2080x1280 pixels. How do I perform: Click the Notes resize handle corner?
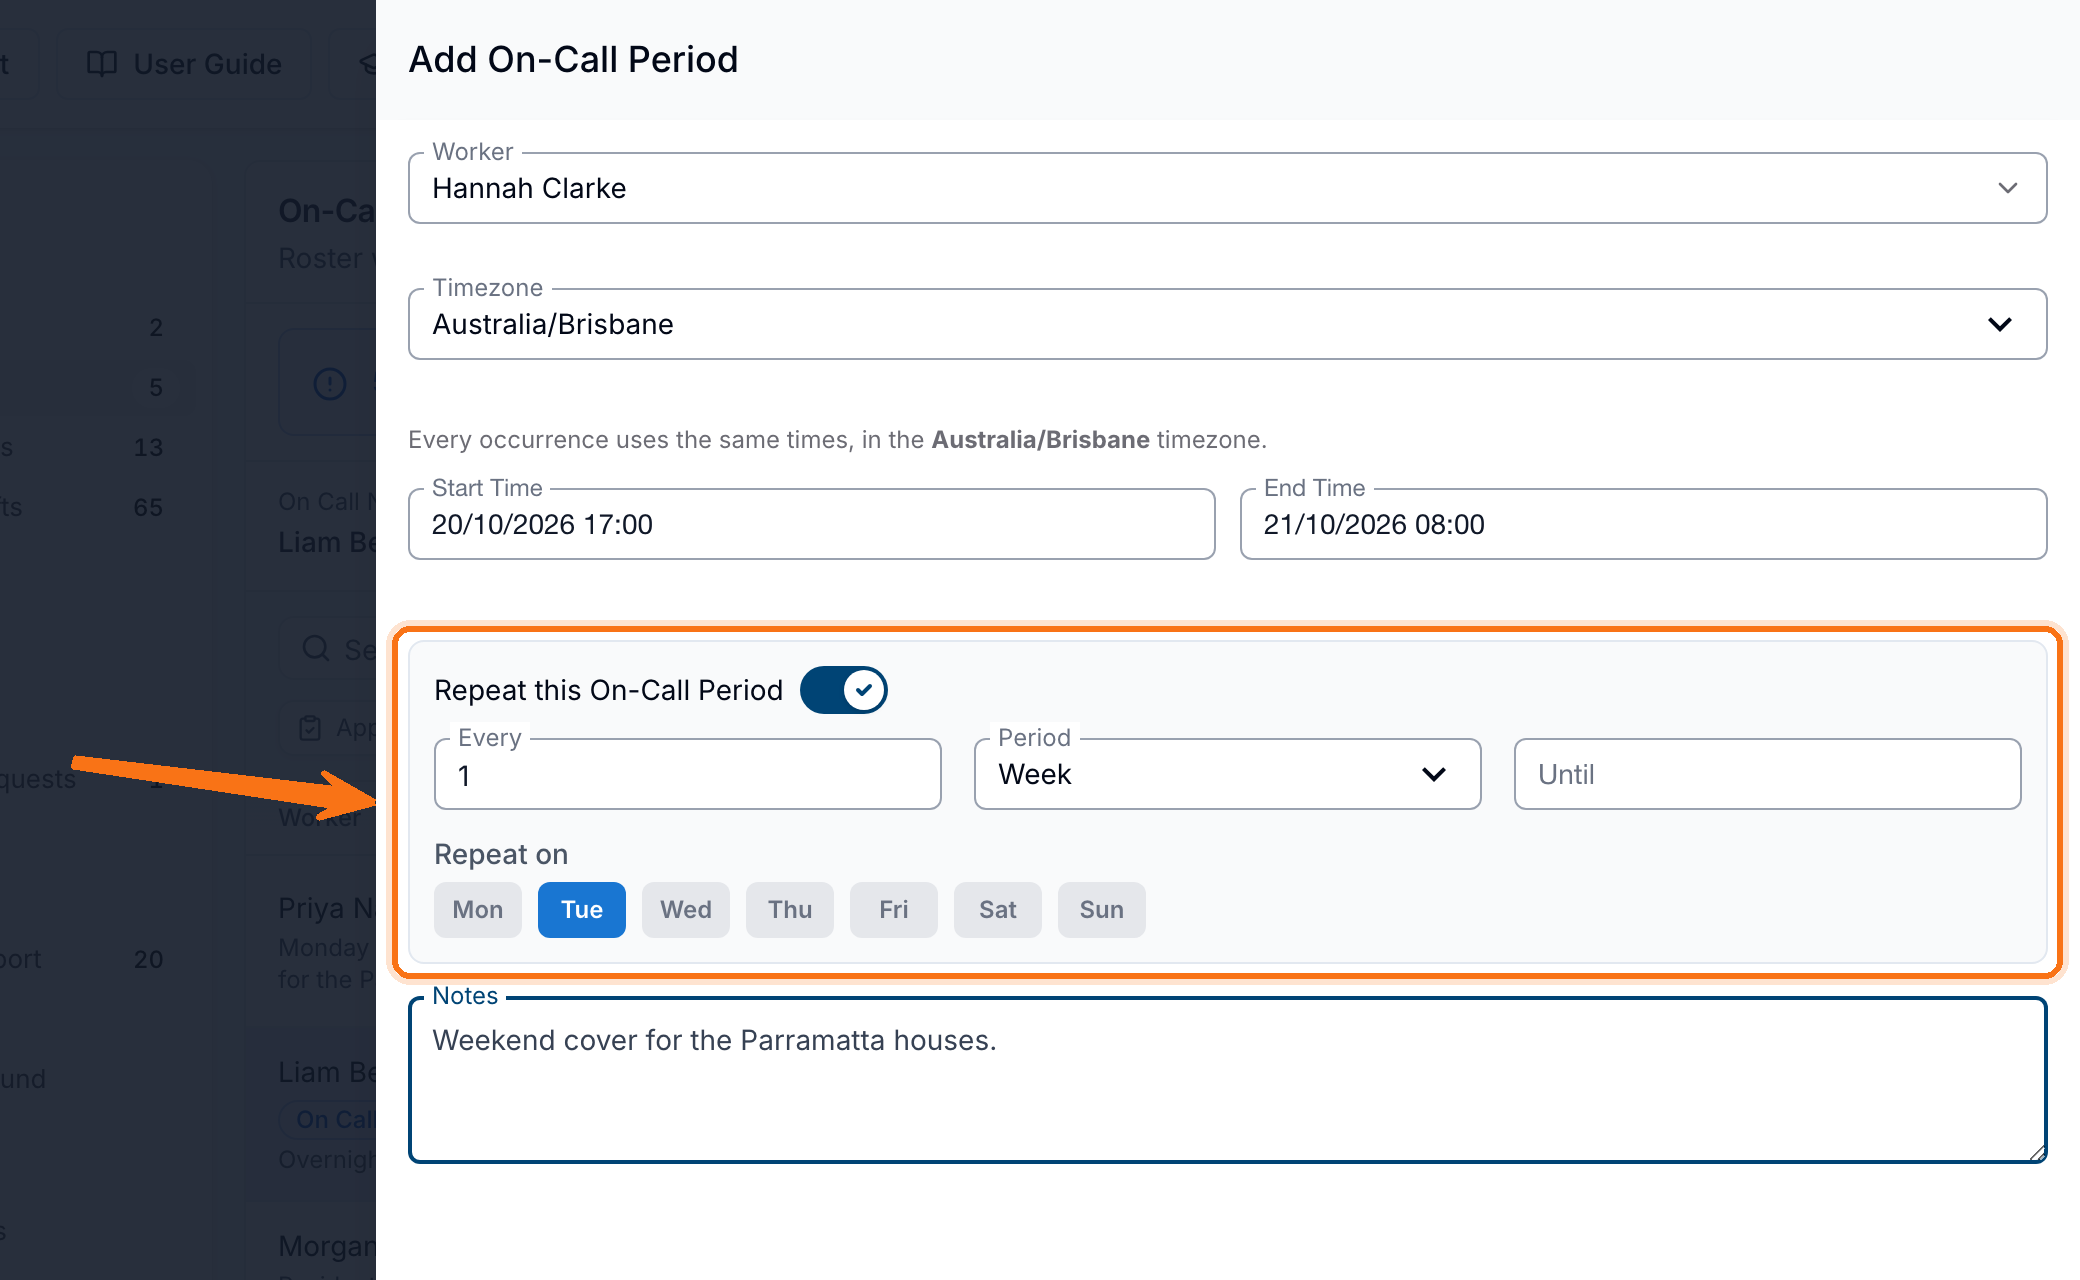2037,1153
